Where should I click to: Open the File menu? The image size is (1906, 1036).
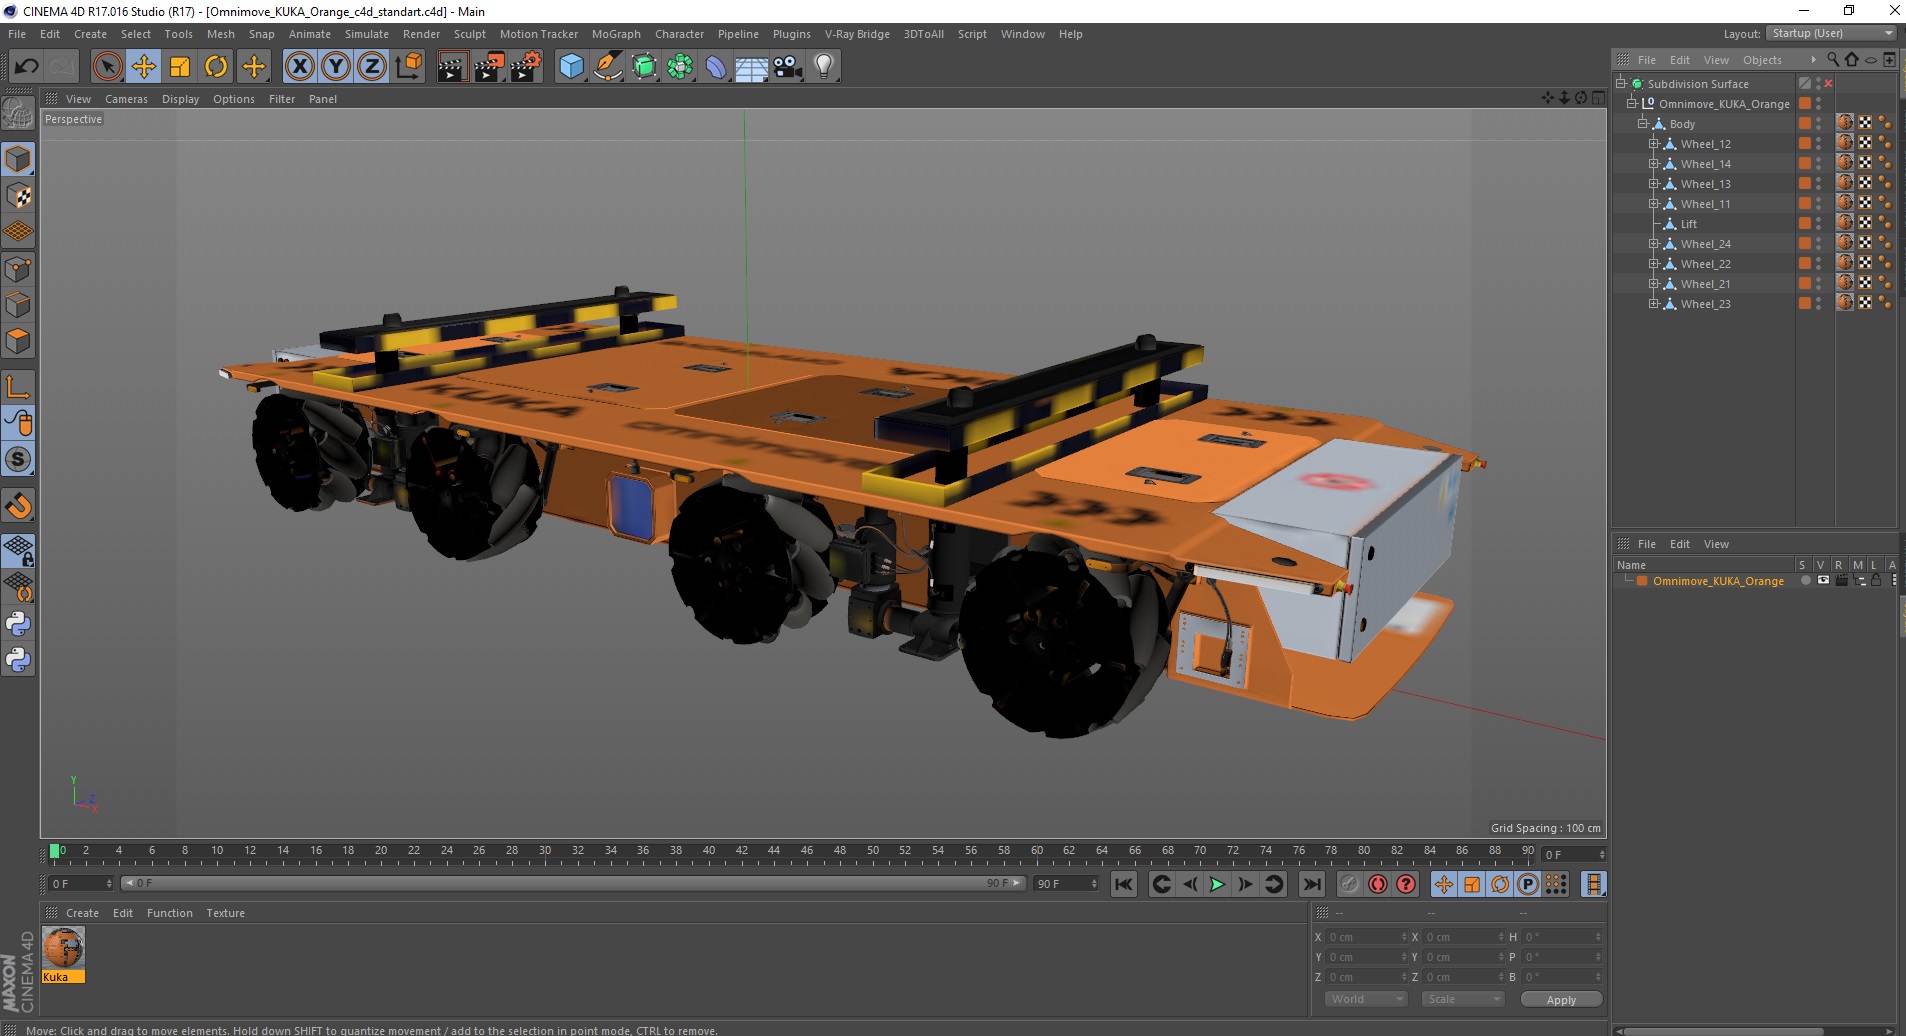(17, 34)
